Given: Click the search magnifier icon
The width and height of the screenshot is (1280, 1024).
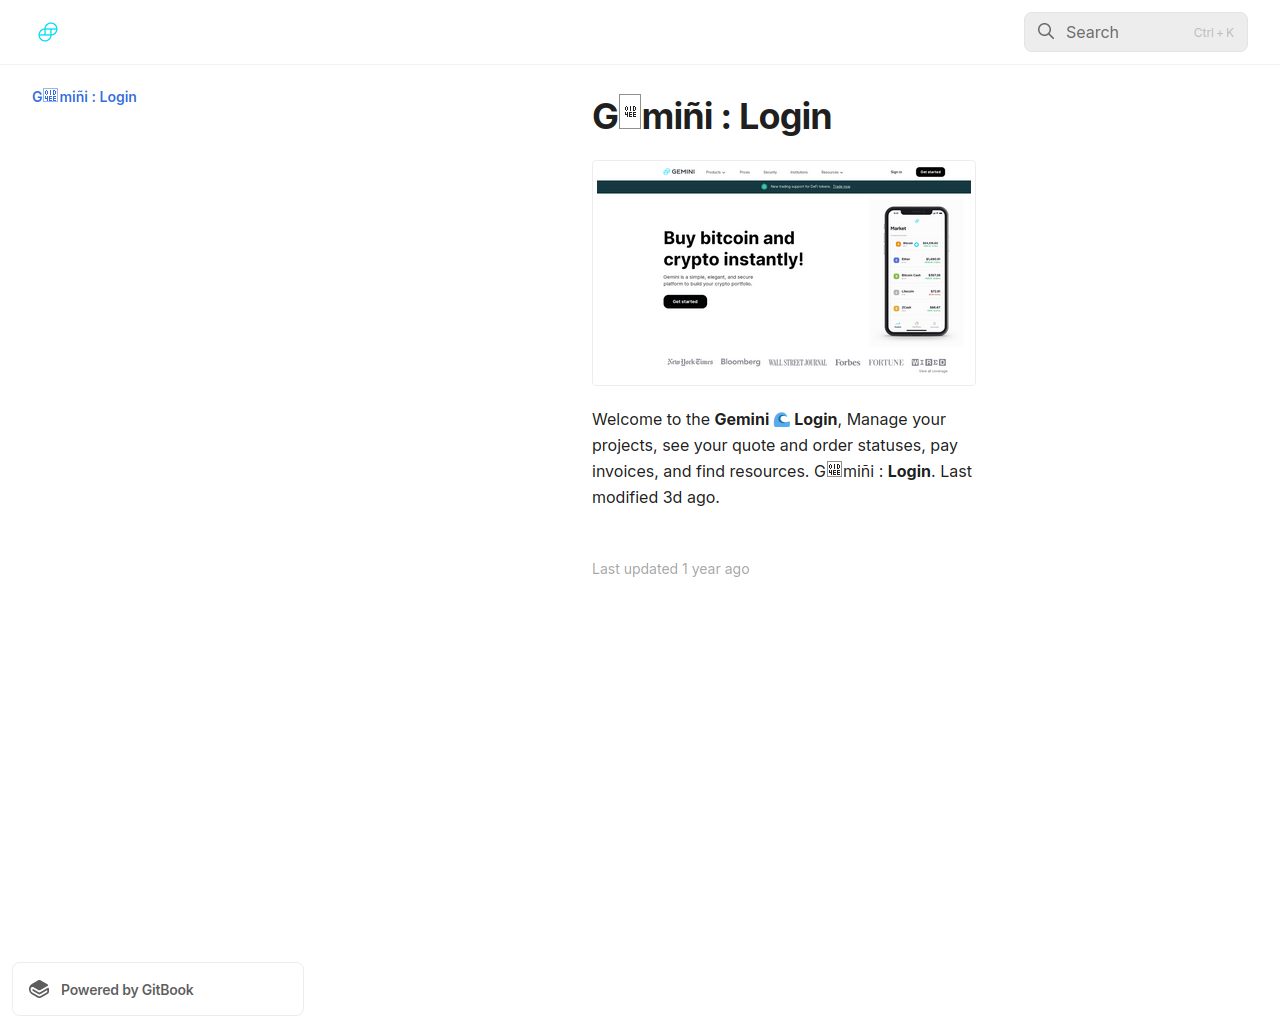Looking at the screenshot, I should click(x=1046, y=31).
